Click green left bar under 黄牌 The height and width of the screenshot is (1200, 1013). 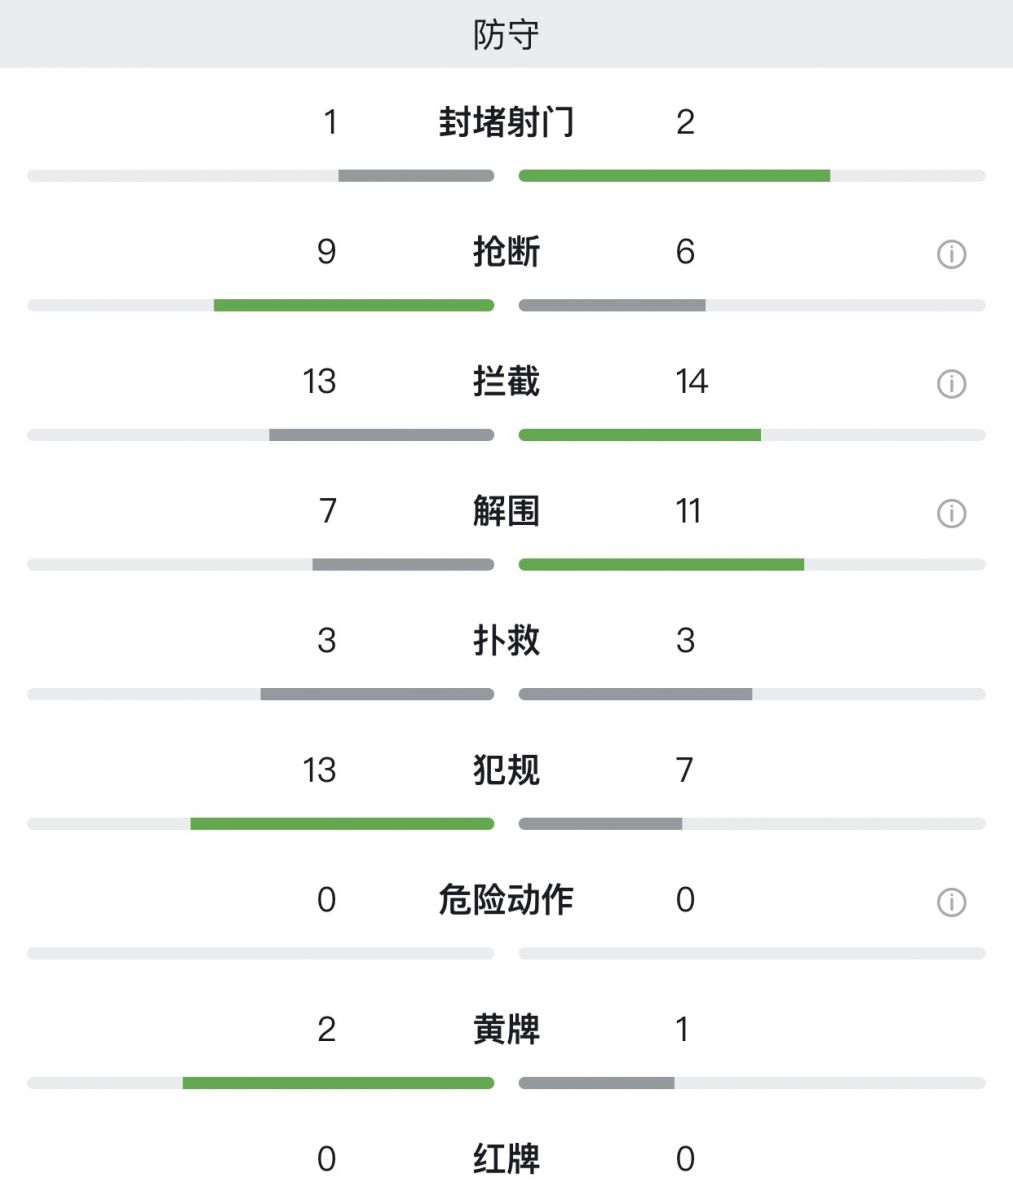pos(338,1083)
